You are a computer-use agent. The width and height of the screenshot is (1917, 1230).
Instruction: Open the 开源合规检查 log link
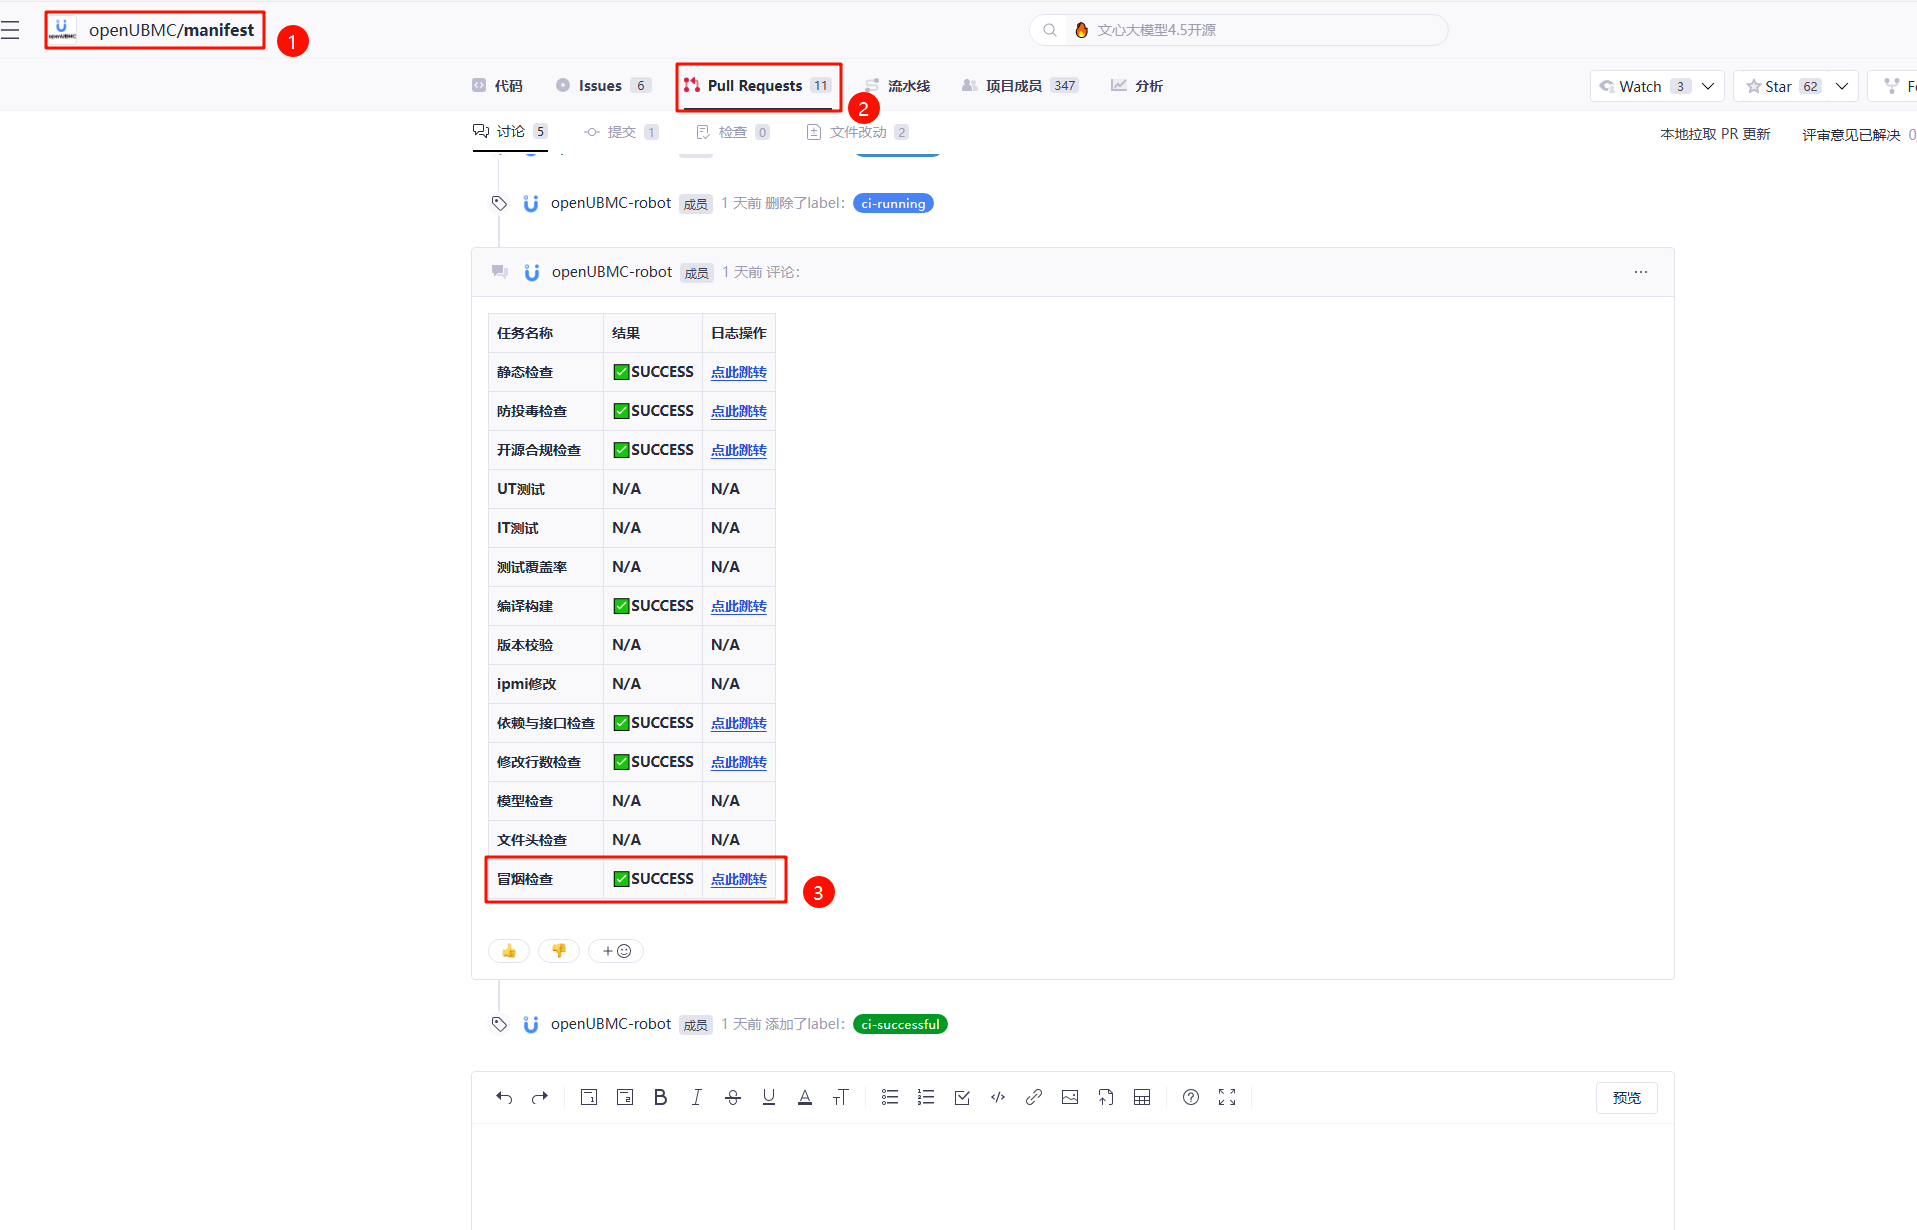[739, 450]
